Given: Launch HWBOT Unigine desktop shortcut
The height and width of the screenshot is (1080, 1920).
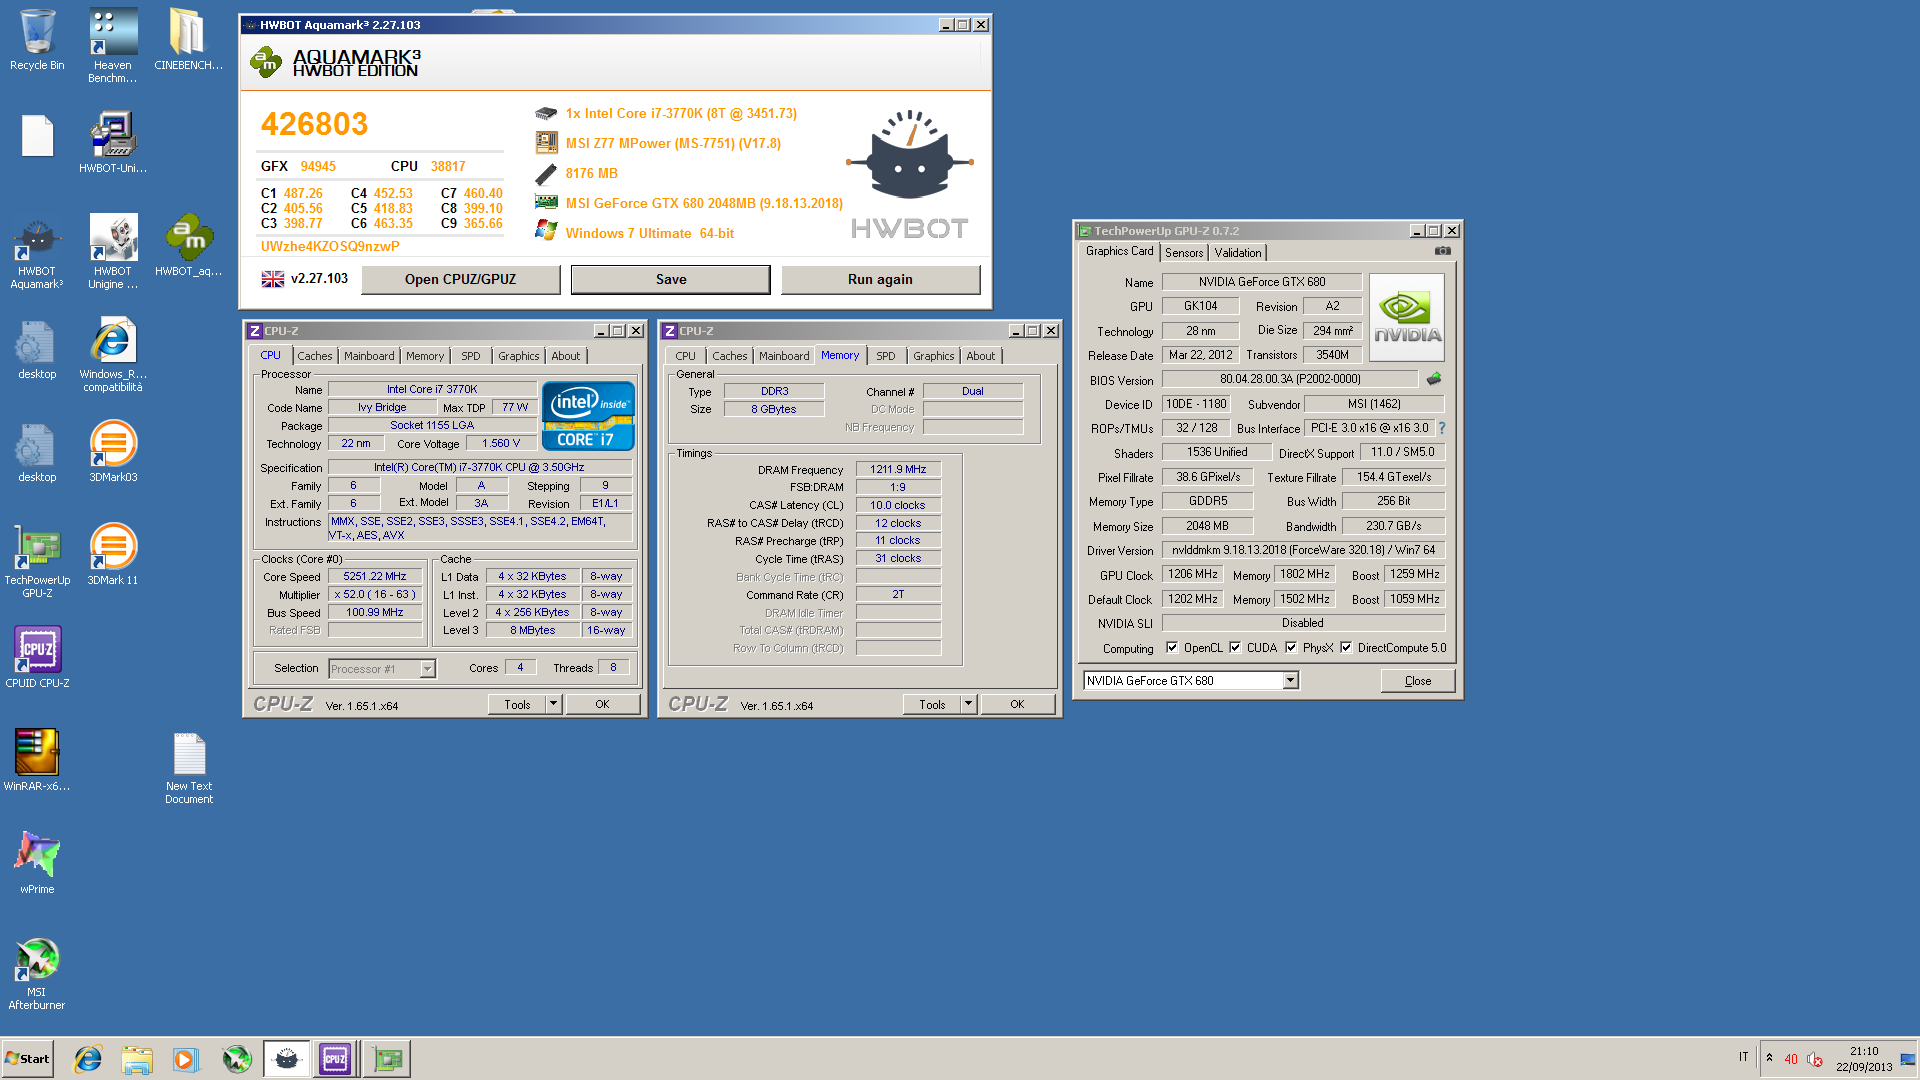Looking at the screenshot, I should point(113,252).
